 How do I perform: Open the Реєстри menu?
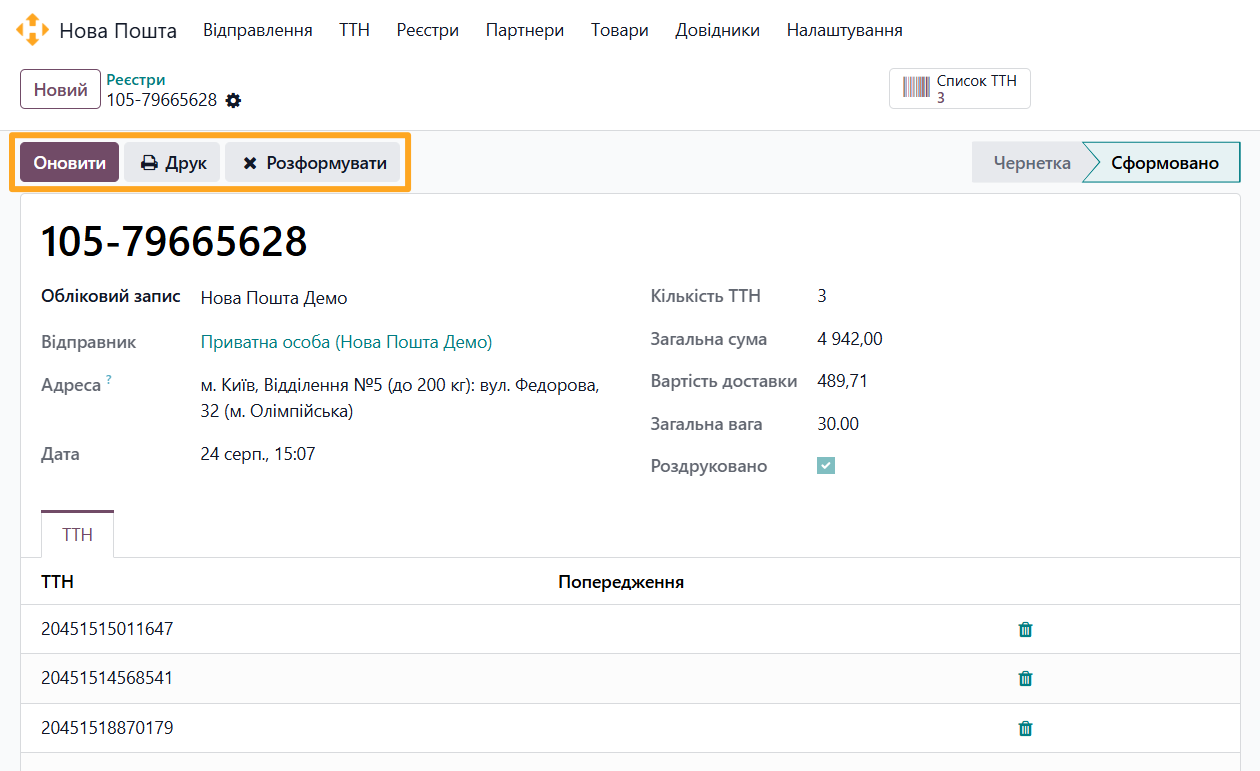click(428, 30)
